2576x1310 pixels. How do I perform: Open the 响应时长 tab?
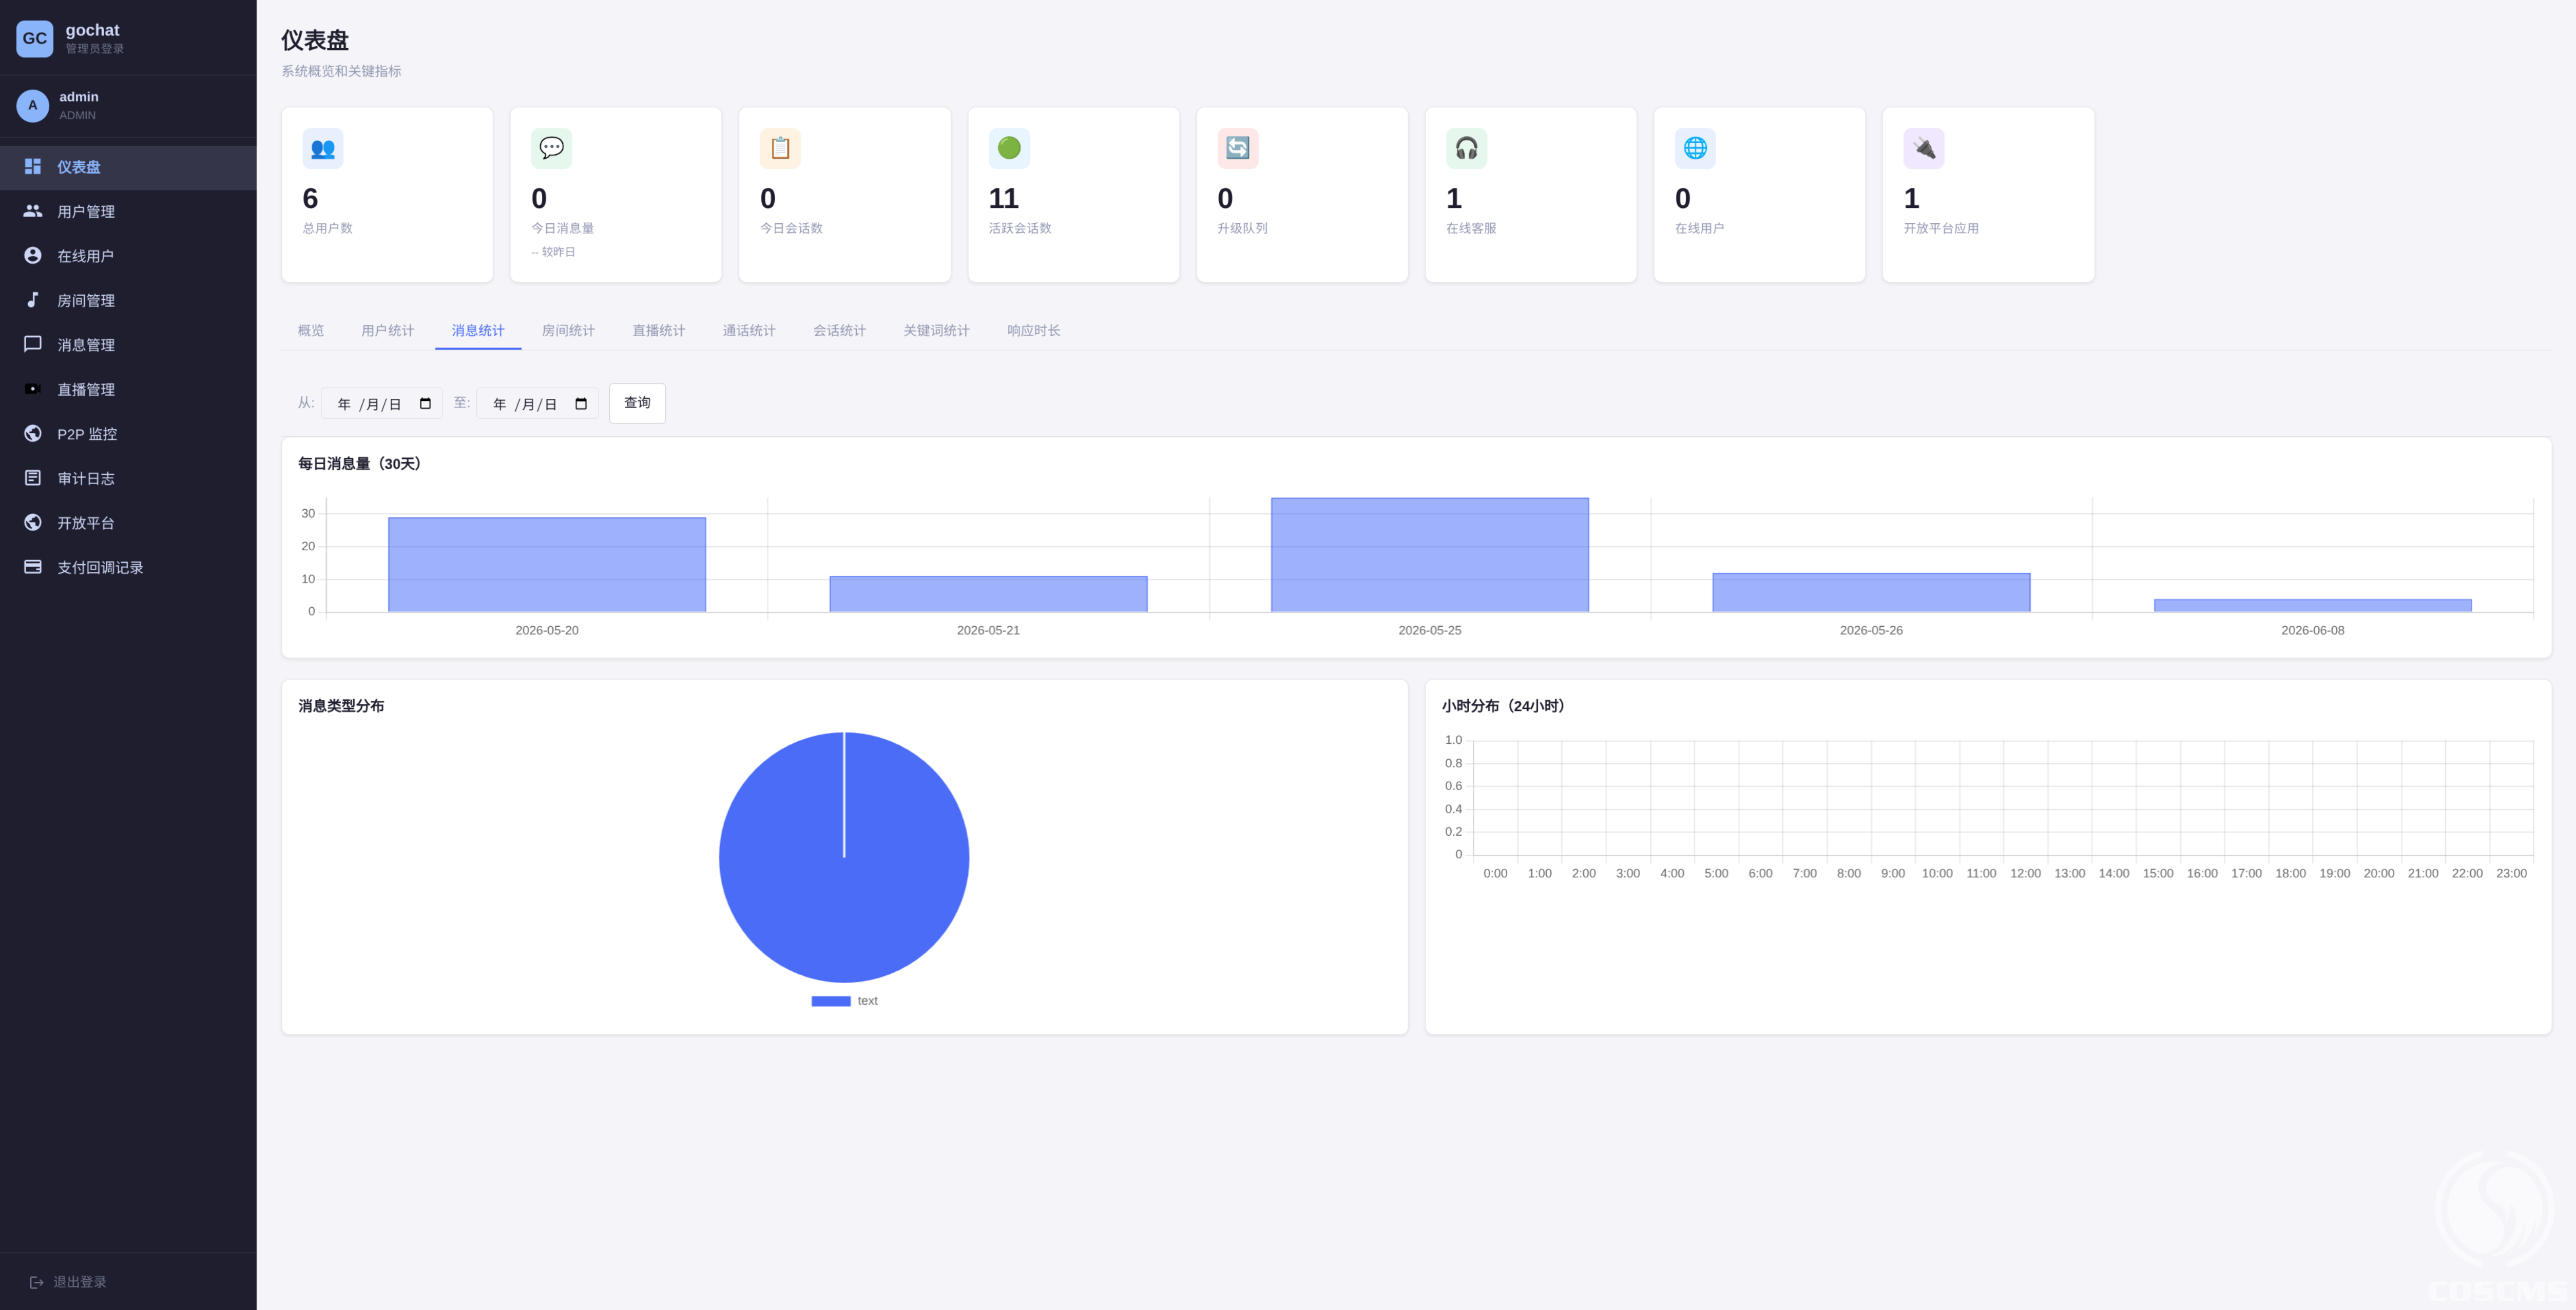[1034, 330]
